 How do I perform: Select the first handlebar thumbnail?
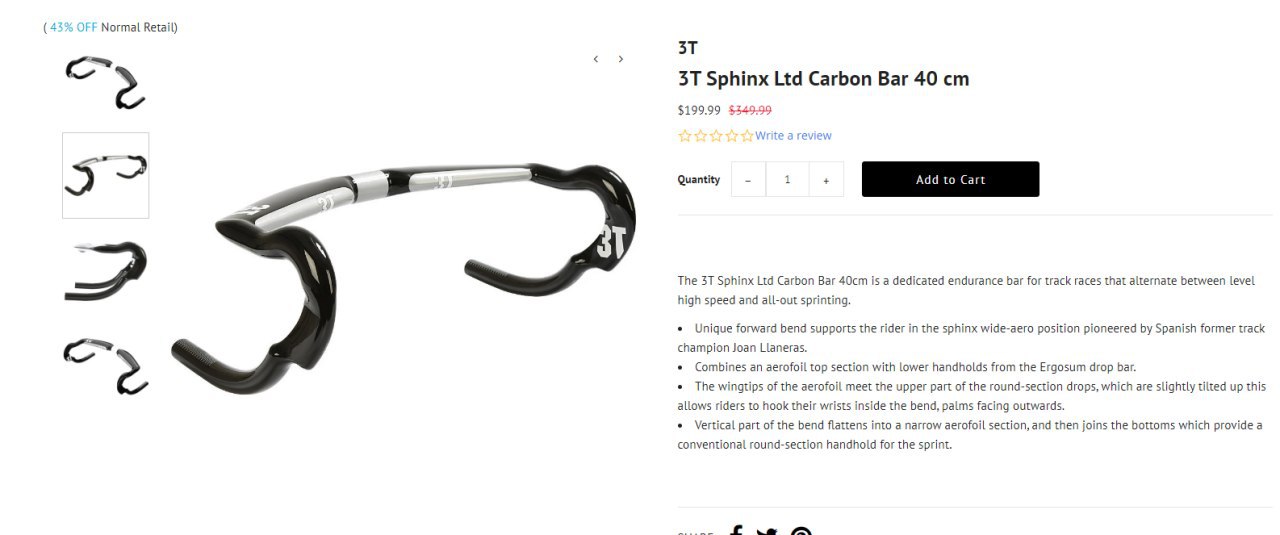tap(105, 83)
